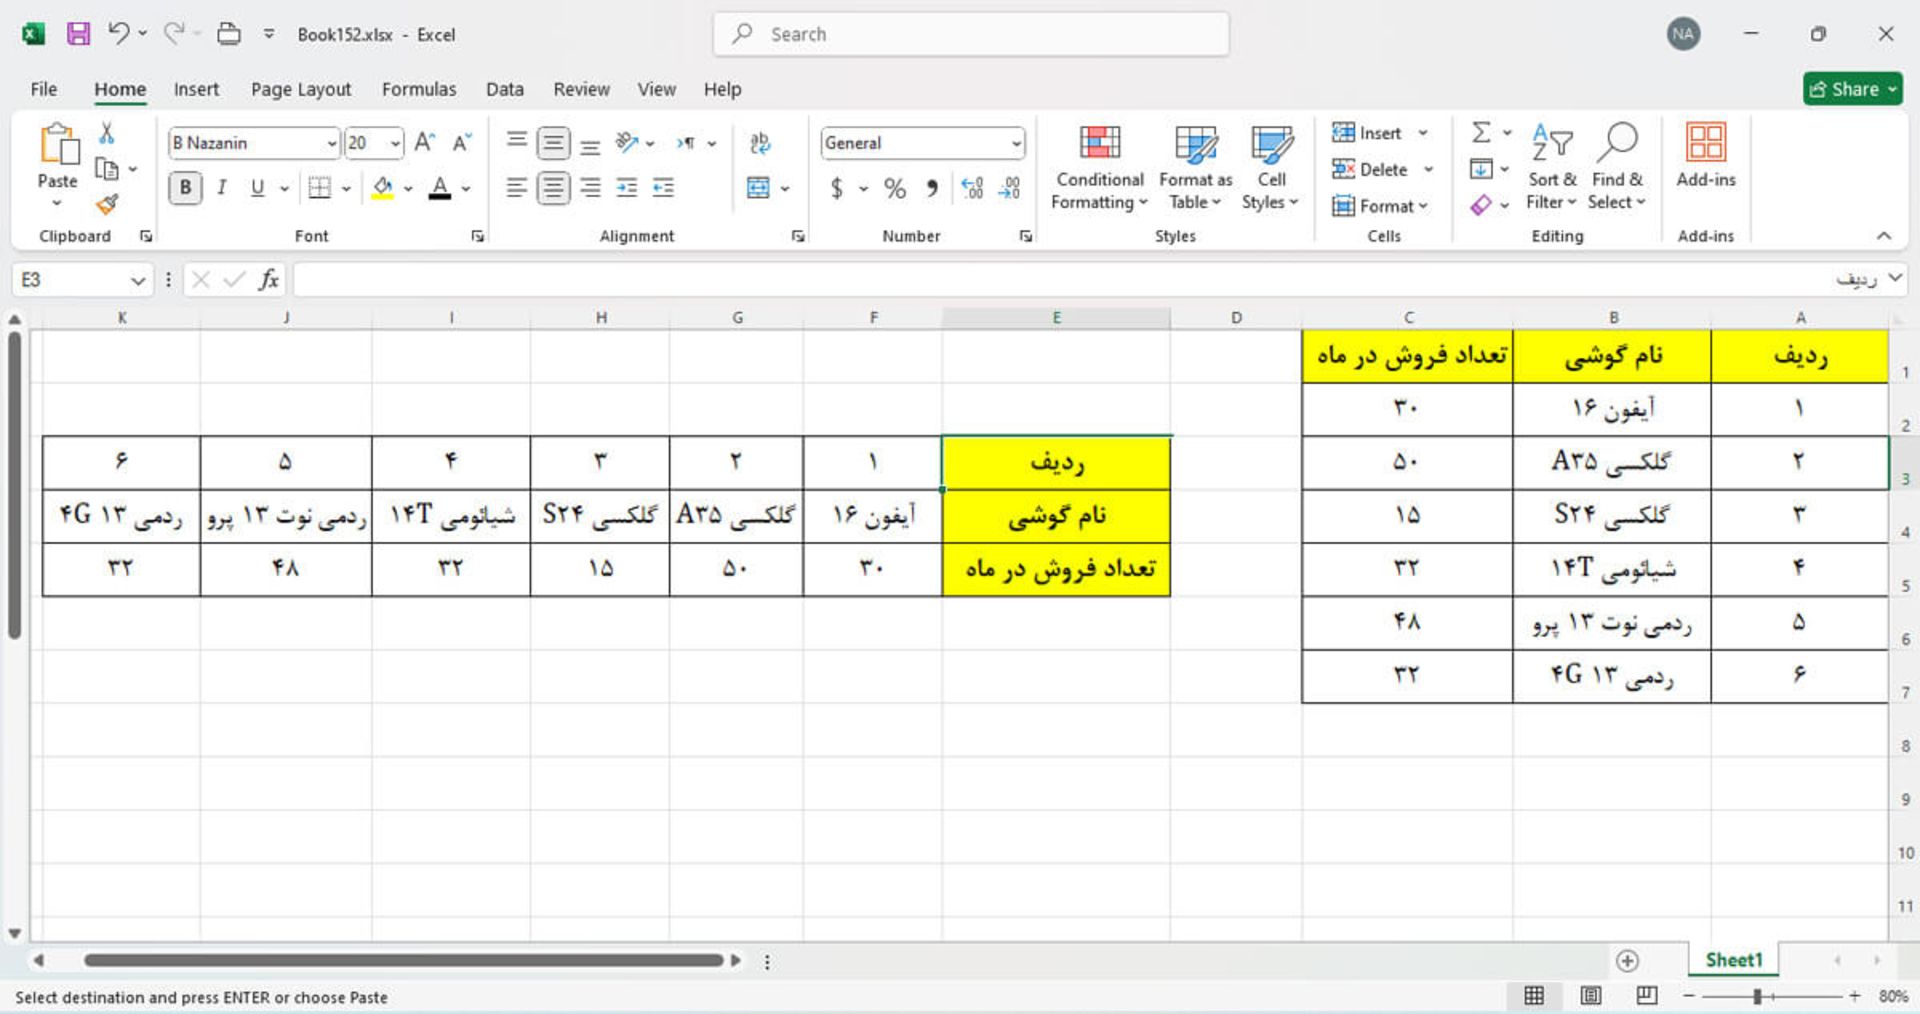1920x1014 pixels.
Task: Collapse the ribbon chevron
Action: (1884, 236)
